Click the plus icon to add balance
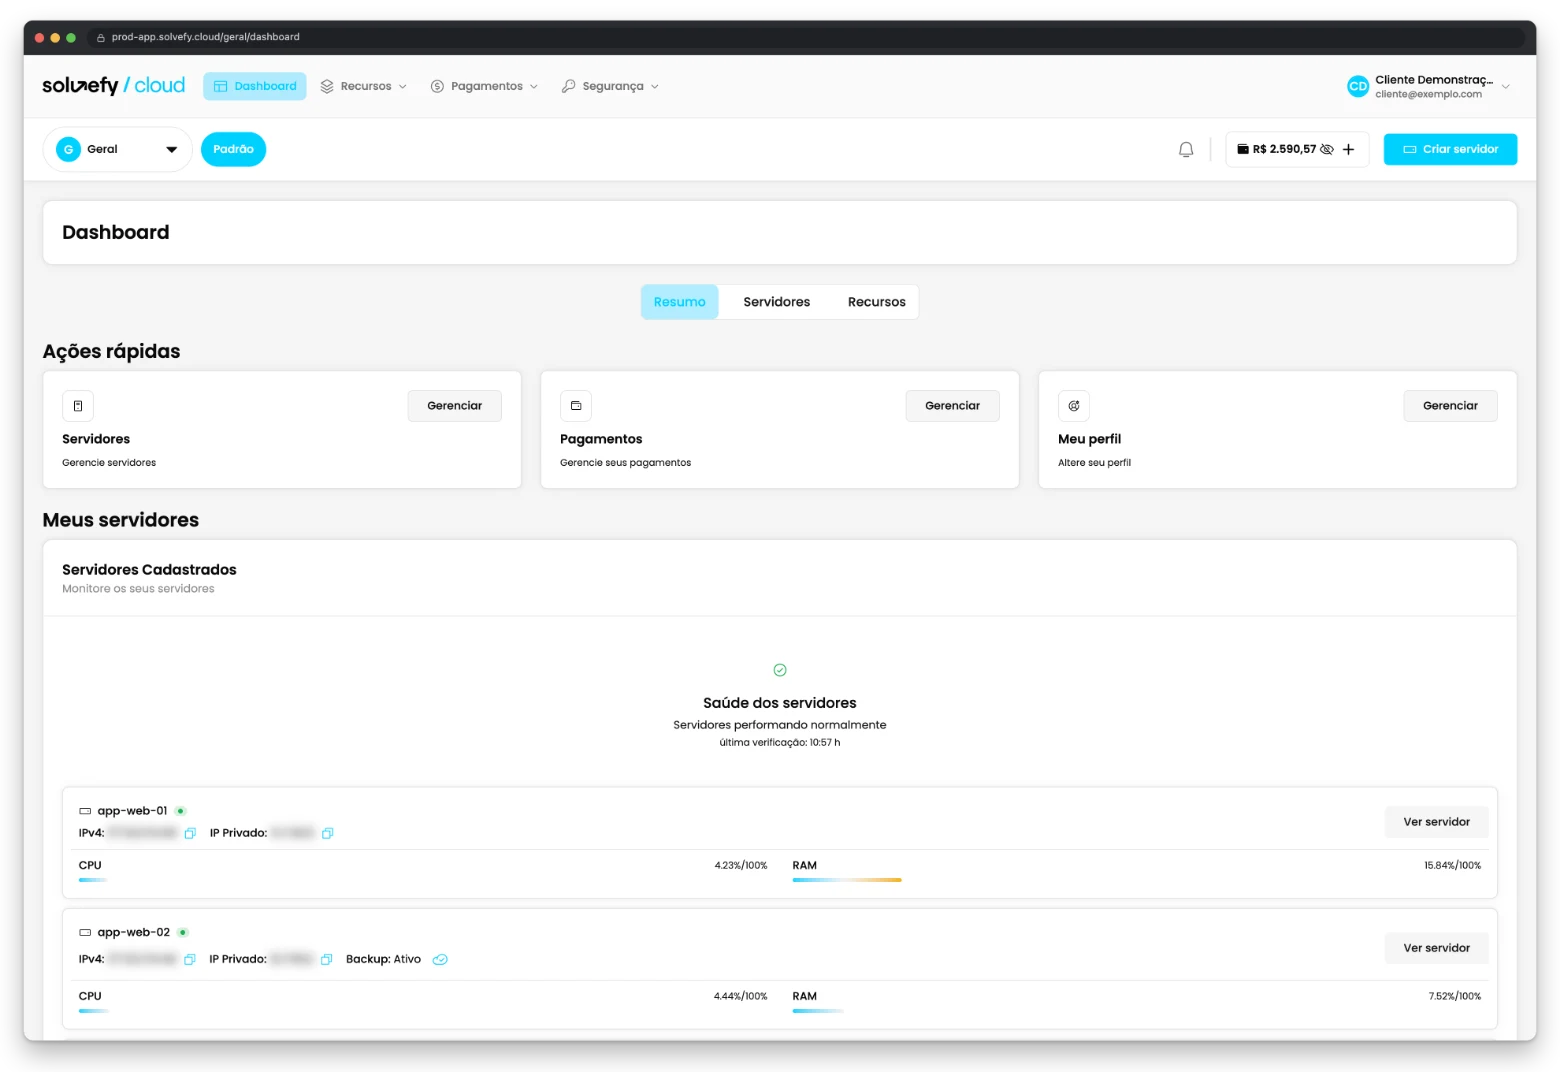This screenshot has height=1072, width=1560. point(1348,150)
